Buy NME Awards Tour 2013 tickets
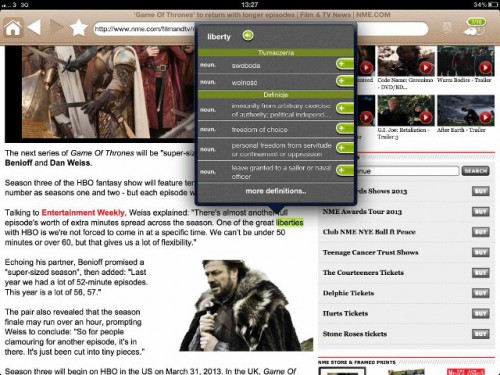Image resolution: width=500 pixels, height=375 pixels. (x=481, y=212)
